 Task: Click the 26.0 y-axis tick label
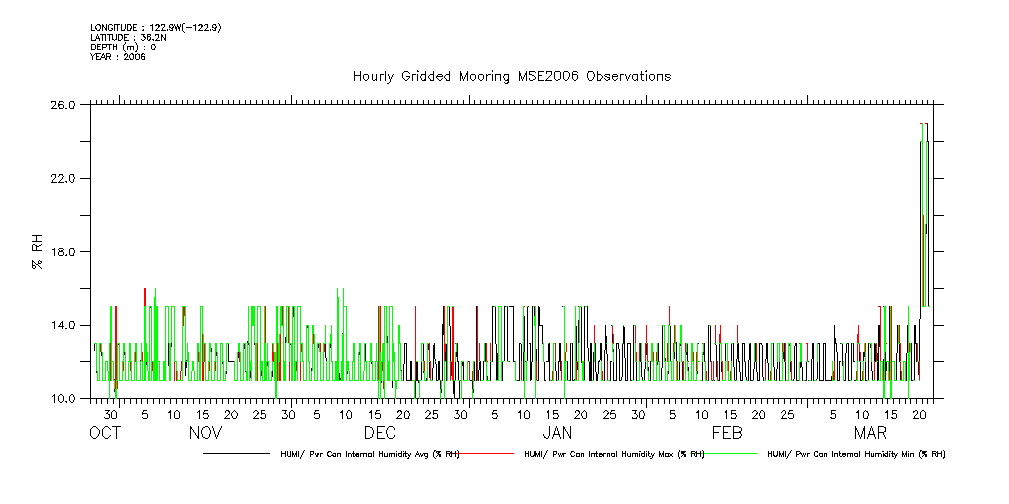point(64,105)
